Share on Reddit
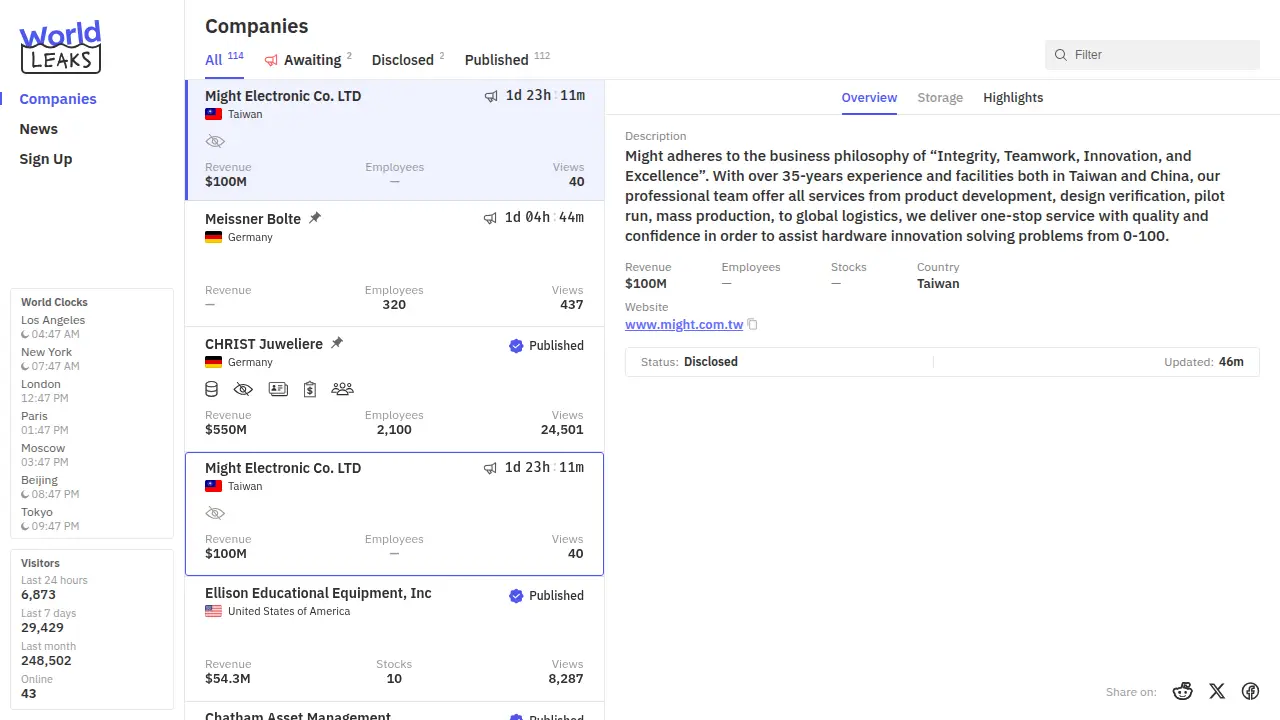This screenshot has height=720, width=1280. 1183,691
